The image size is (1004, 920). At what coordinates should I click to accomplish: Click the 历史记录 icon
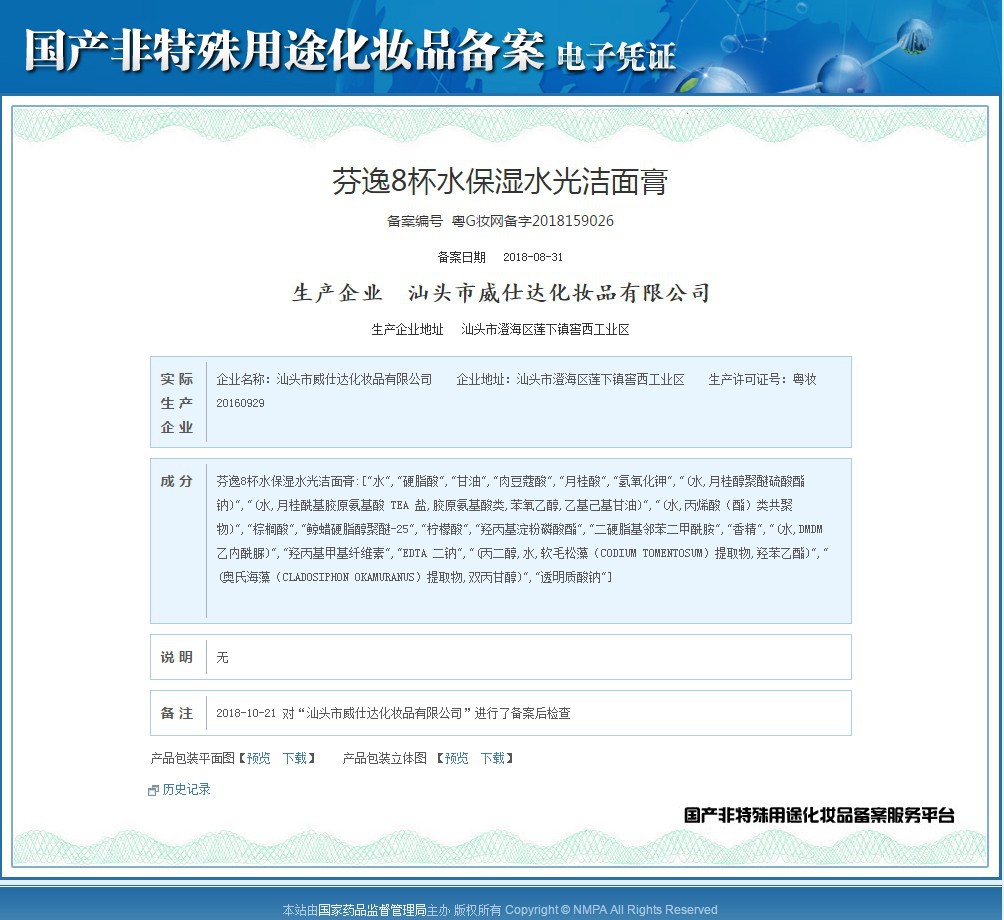[153, 790]
